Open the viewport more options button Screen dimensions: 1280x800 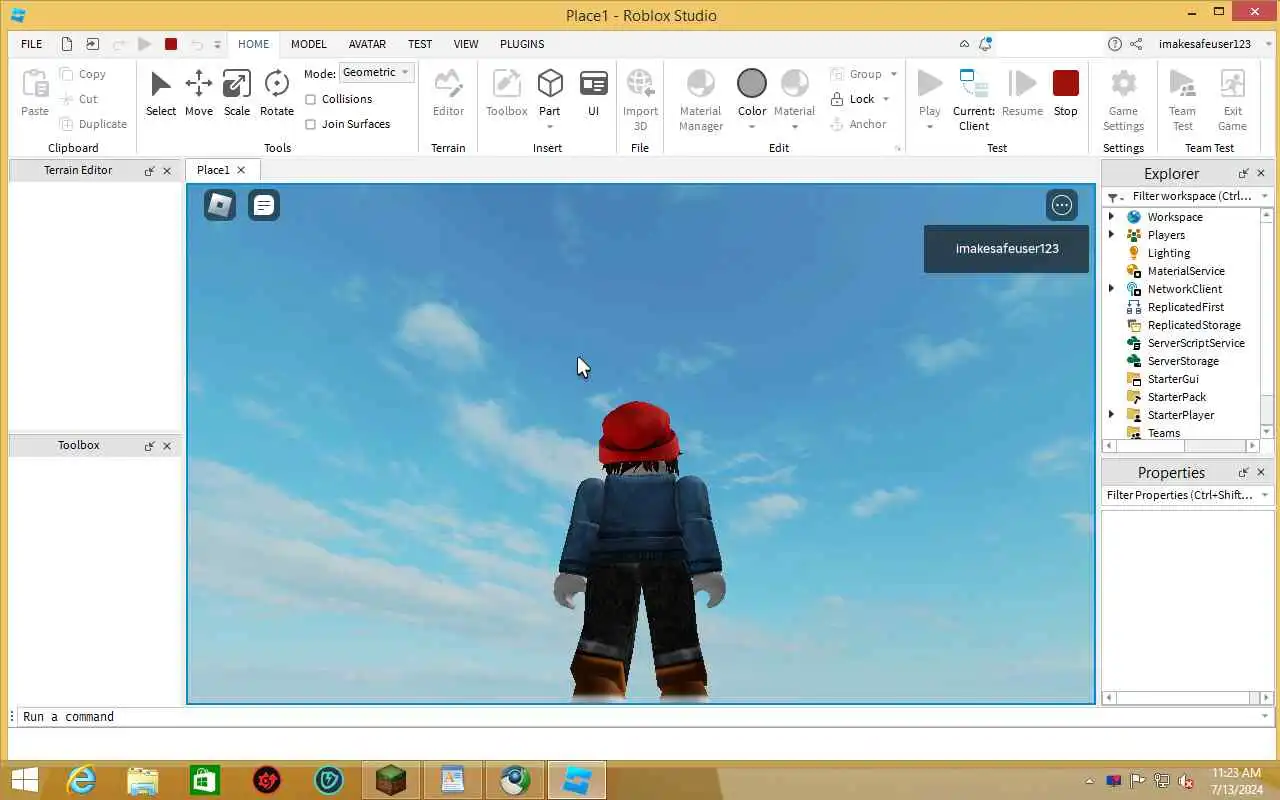[x=1062, y=205]
